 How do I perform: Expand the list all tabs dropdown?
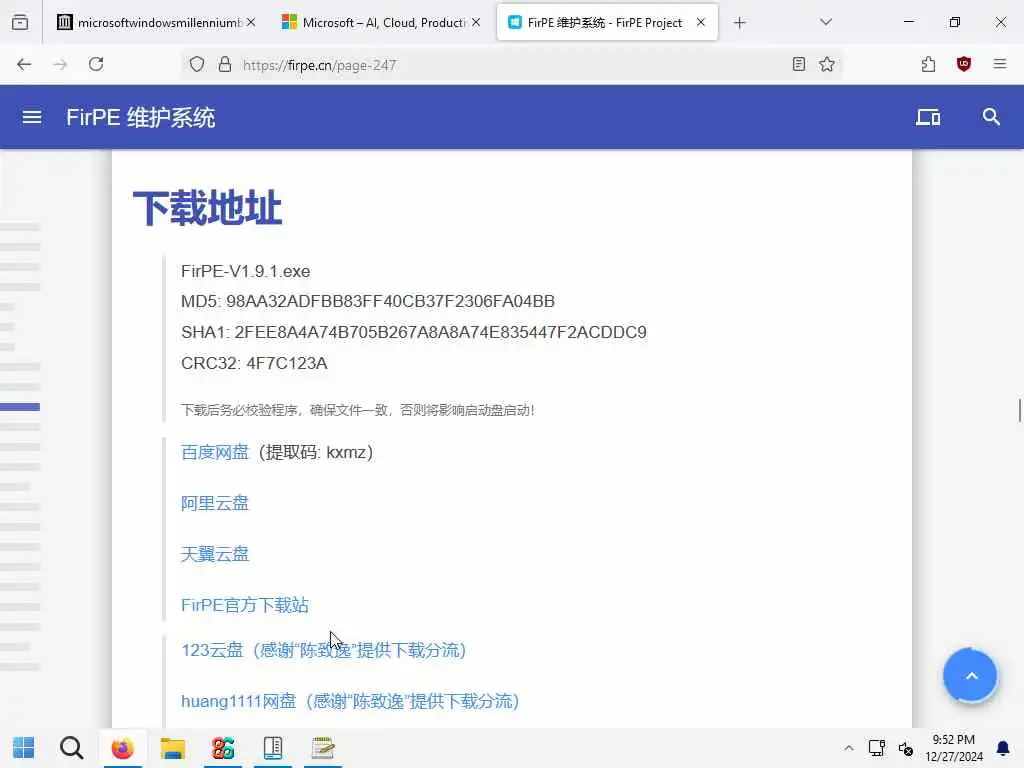click(x=825, y=22)
